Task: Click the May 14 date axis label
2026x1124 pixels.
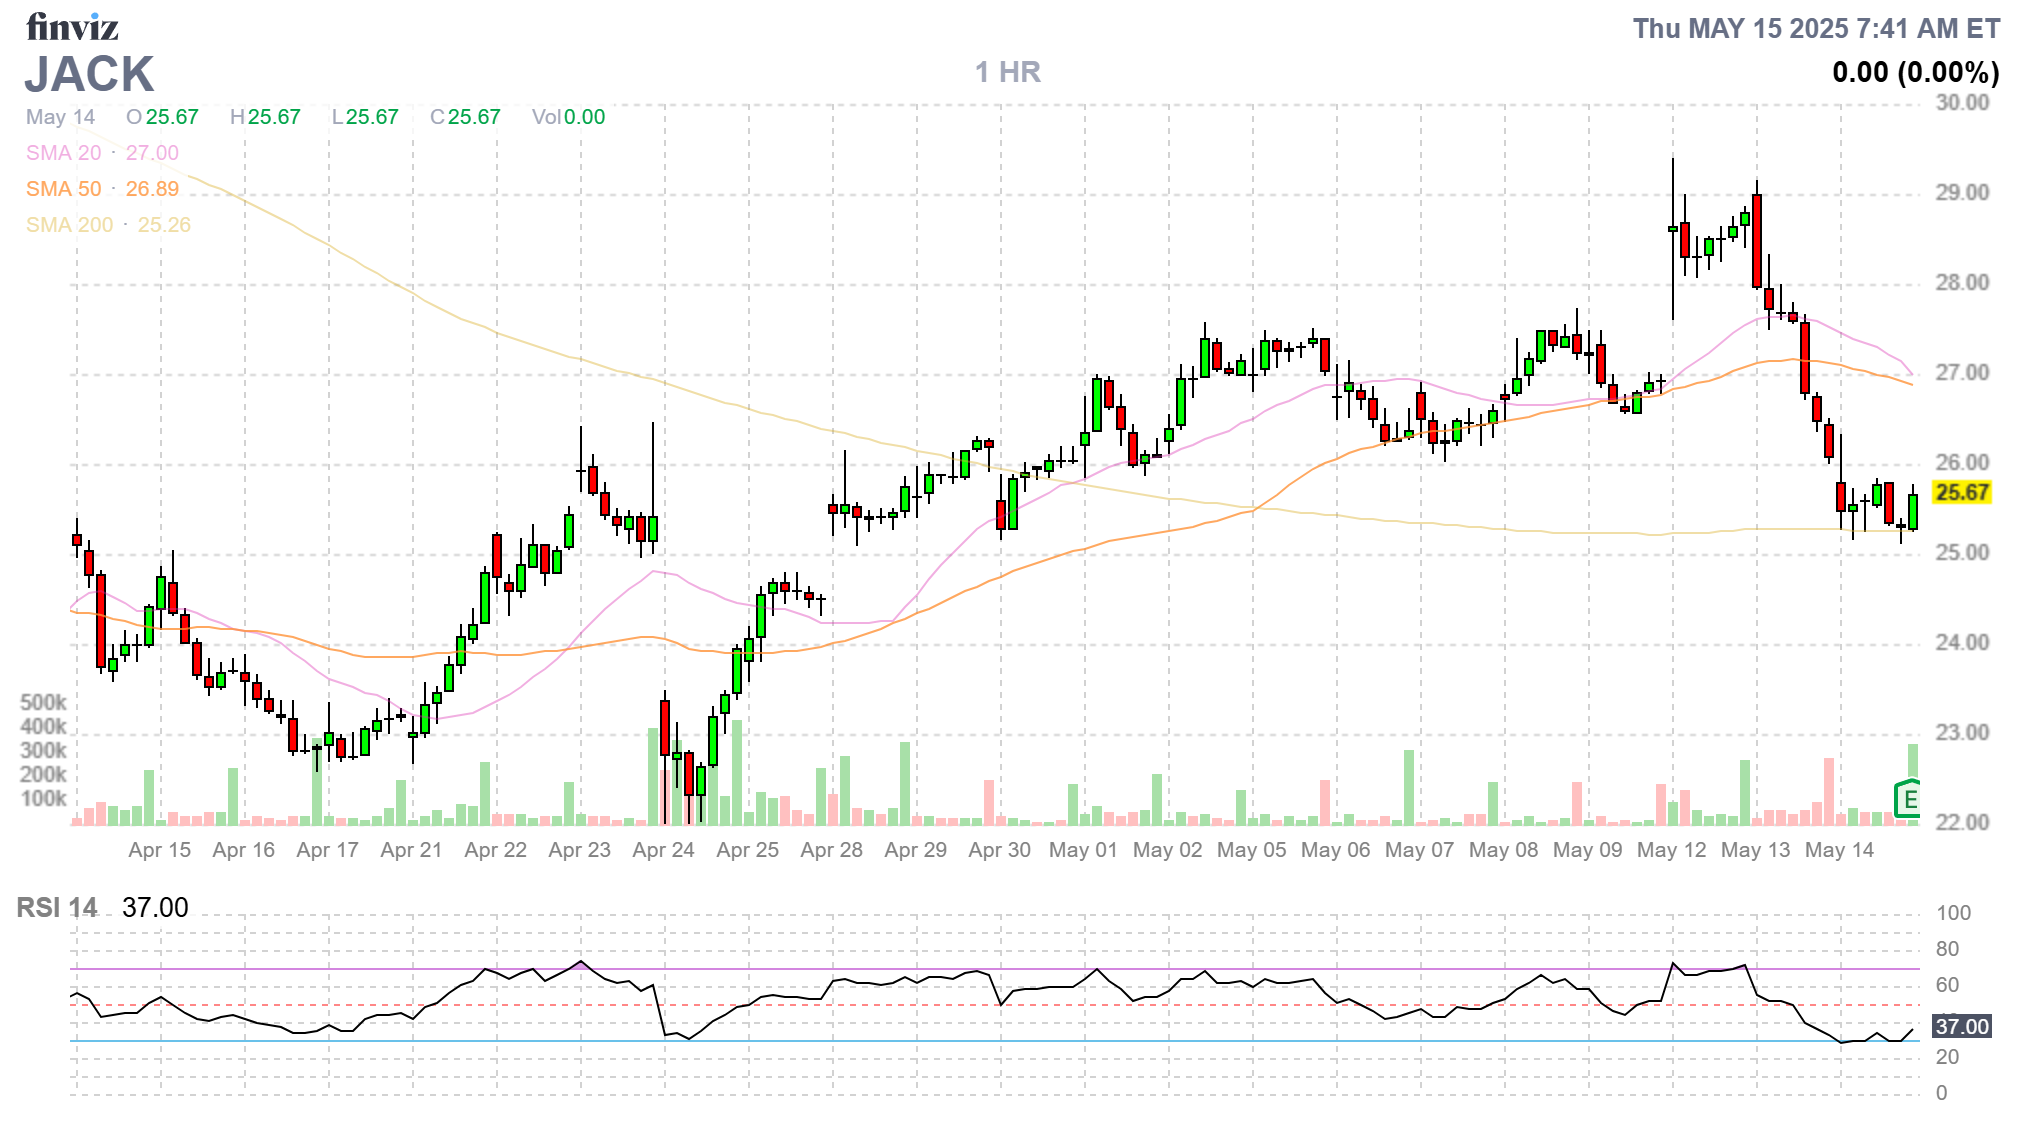Action: [x=1839, y=850]
